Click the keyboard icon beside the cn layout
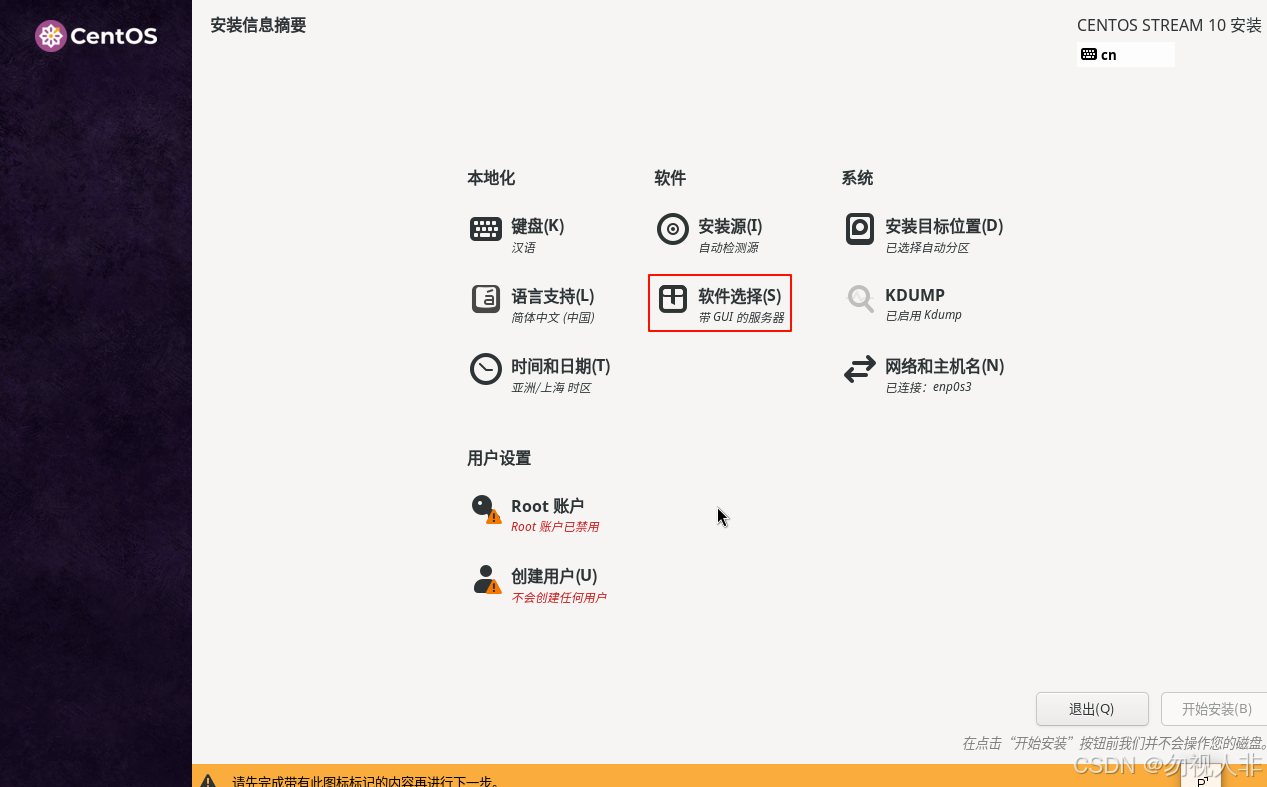Image resolution: width=1267 pixels, height=787 pixels. pos(1089,54)
